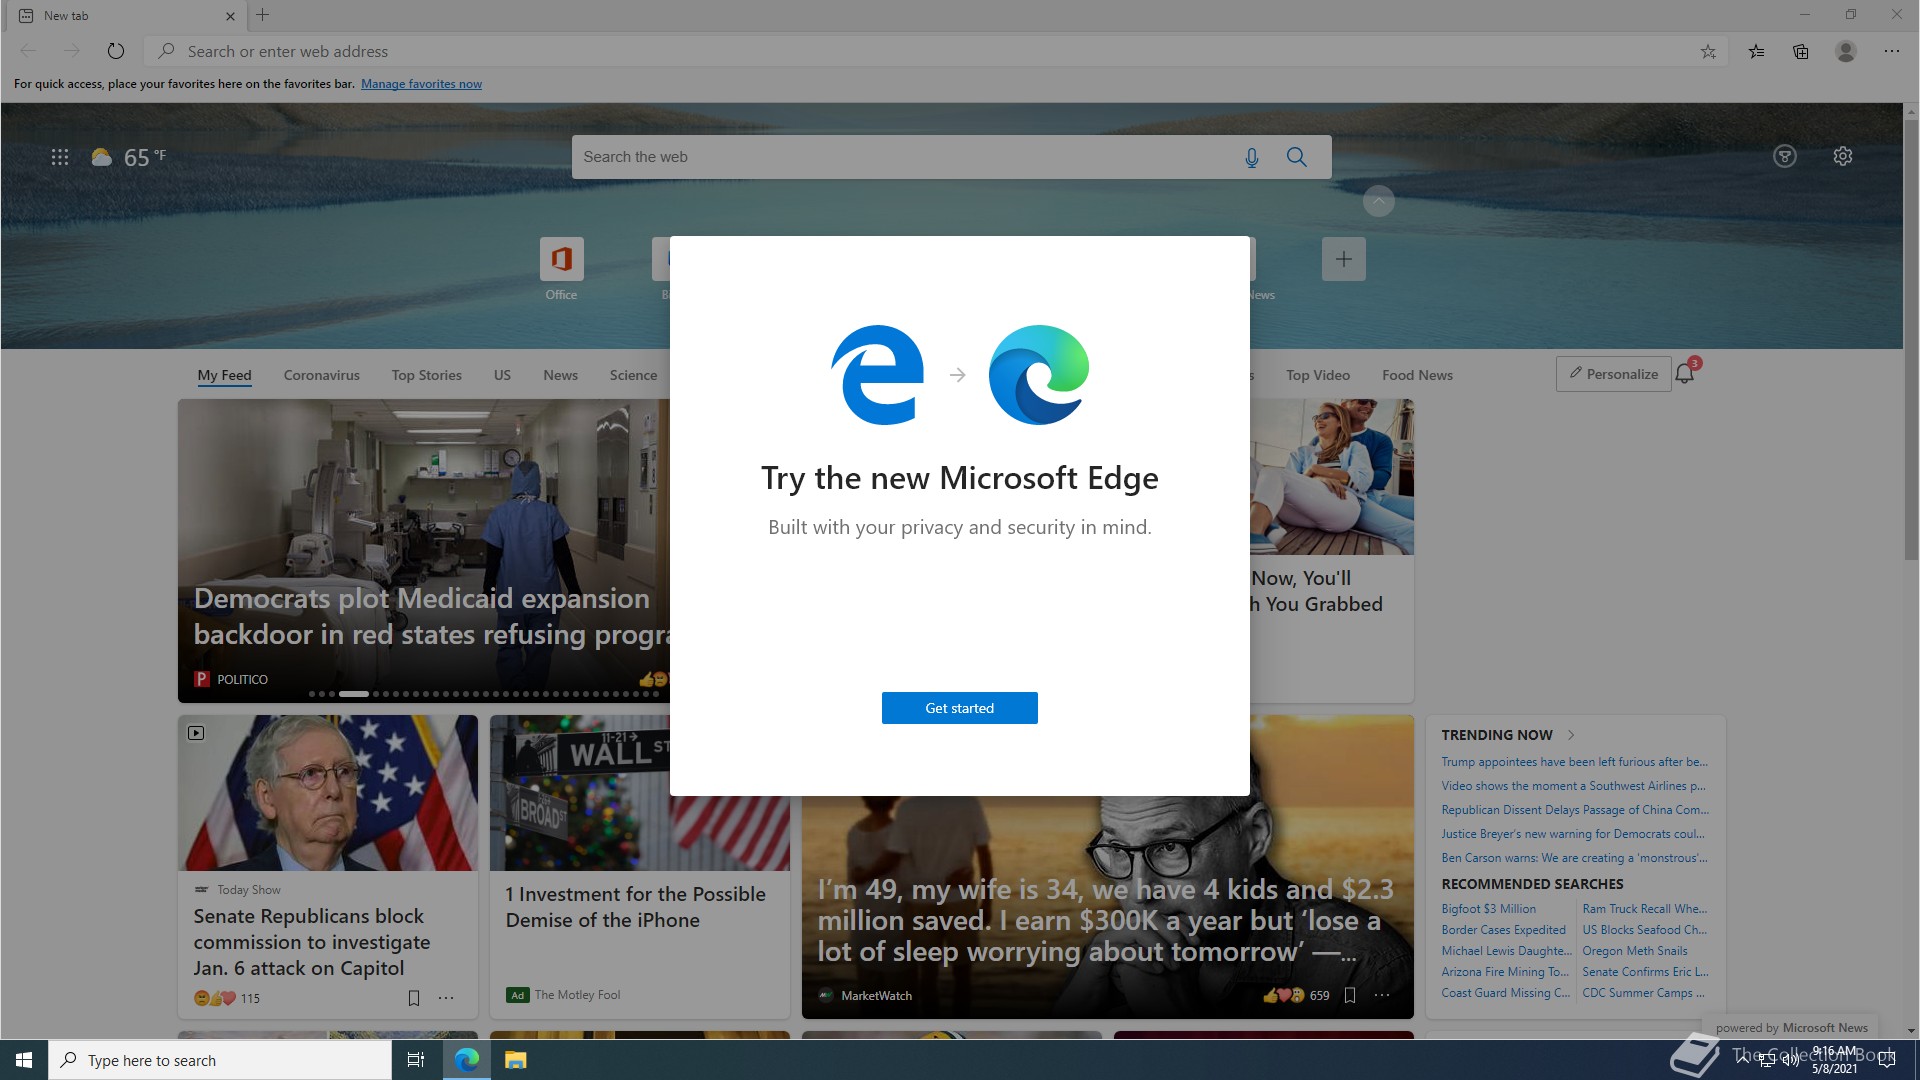
Task: Open Republican Dissent Delays trending link
Action: pos(1575,810)
